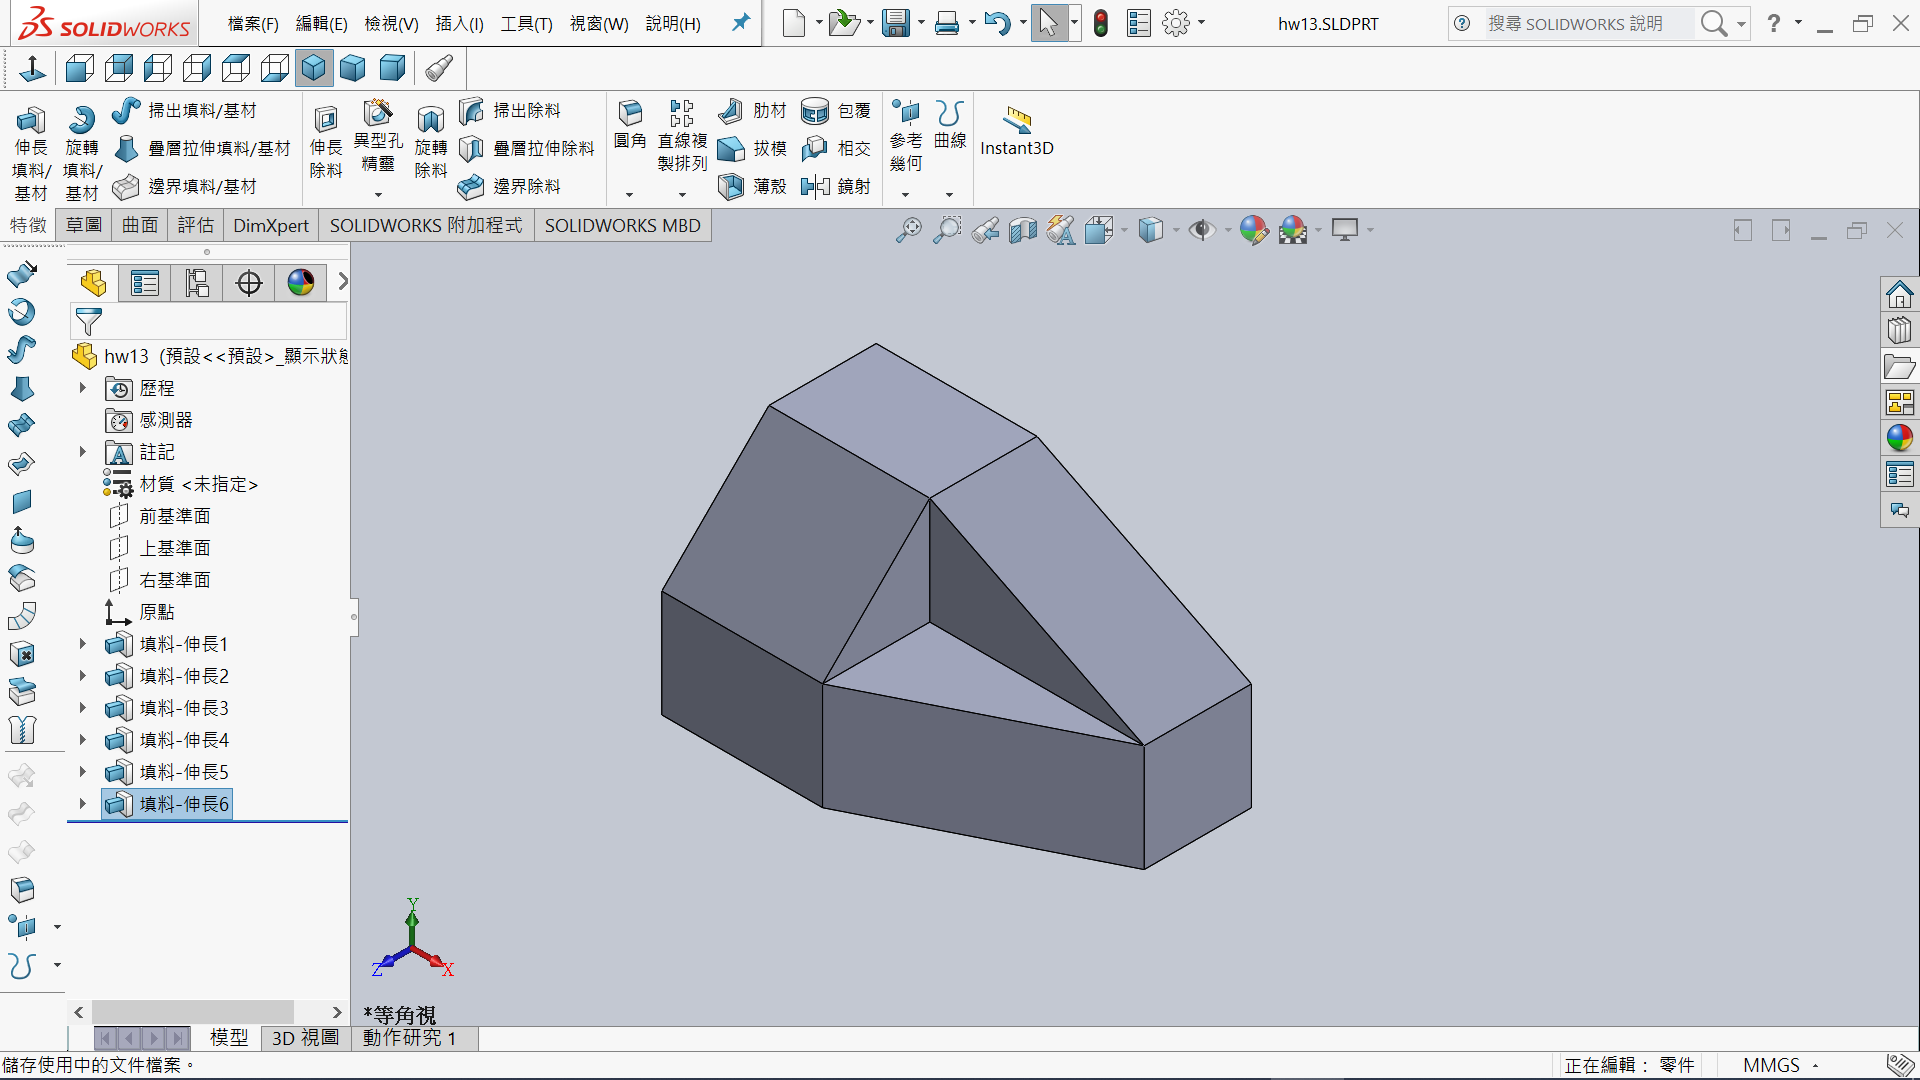The image size is (1920, 1080).
Task: Click the Hole Wizard (異型孔精靈) icon
Action: coord(378,114)
